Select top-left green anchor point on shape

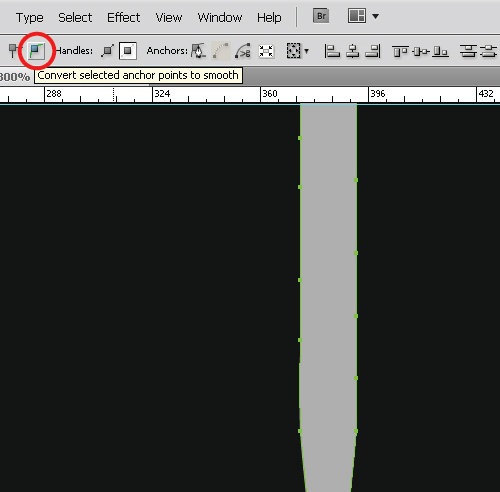point(300,138)
